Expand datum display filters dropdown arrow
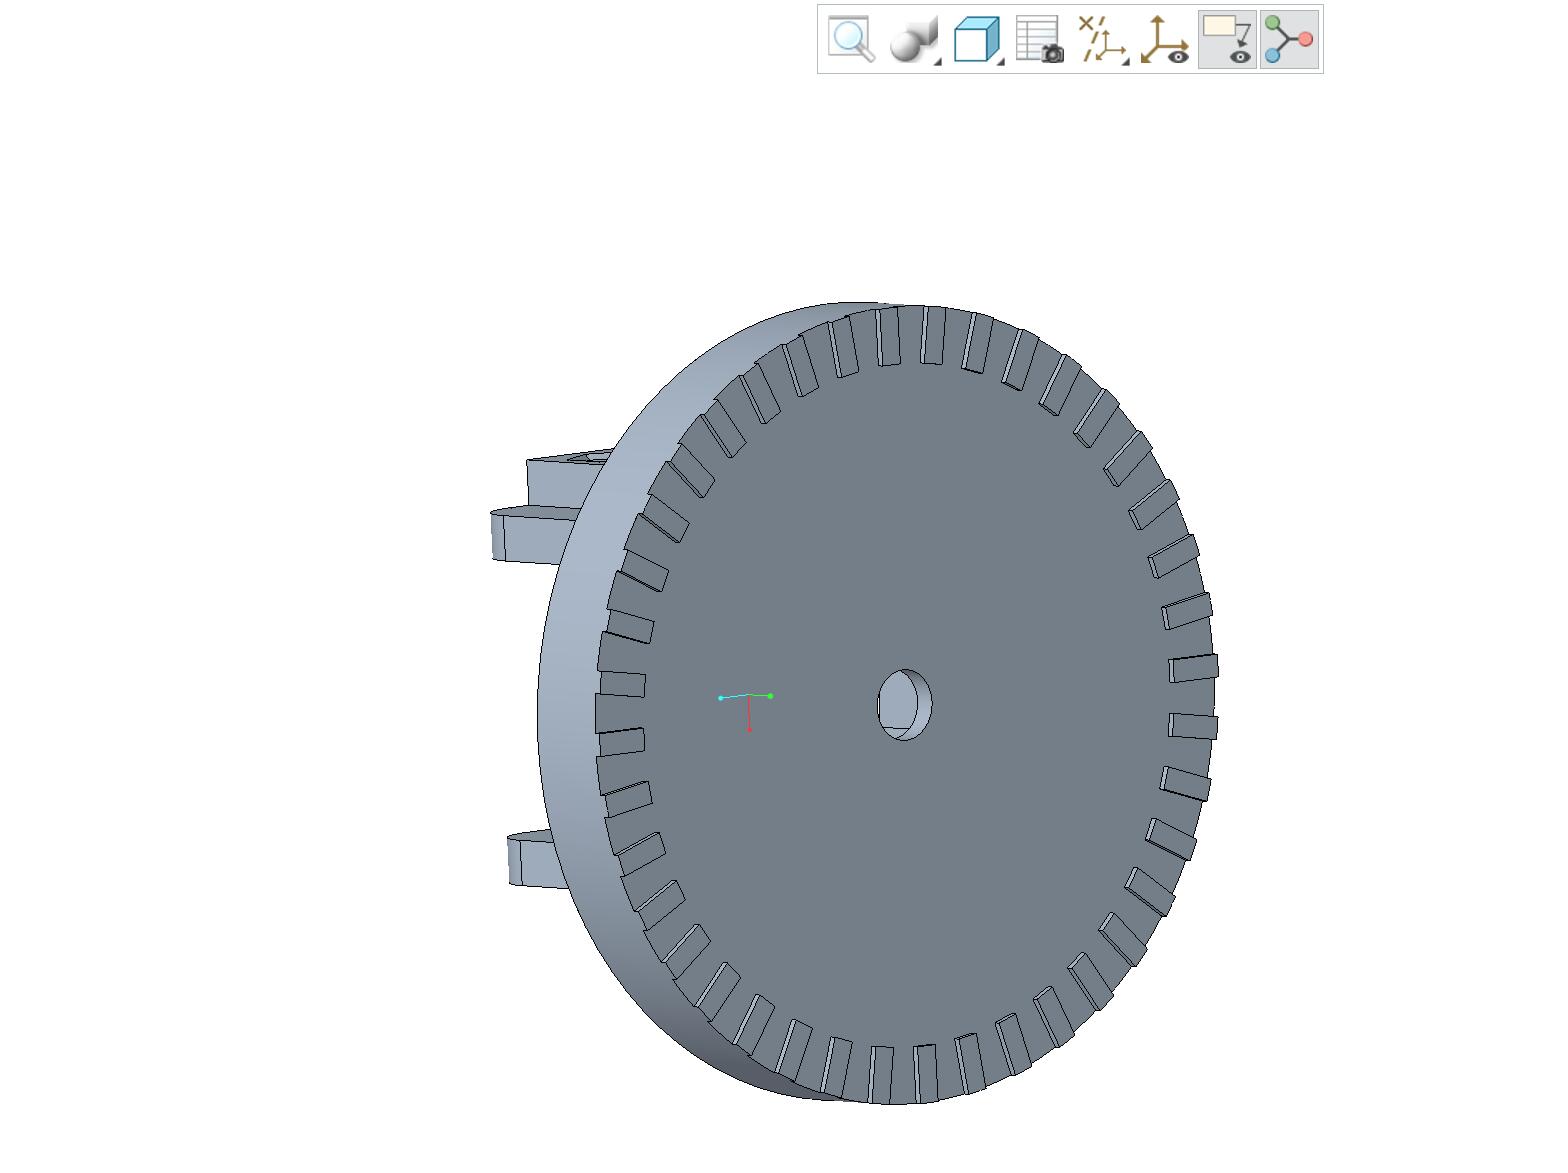 (1126, 62)
